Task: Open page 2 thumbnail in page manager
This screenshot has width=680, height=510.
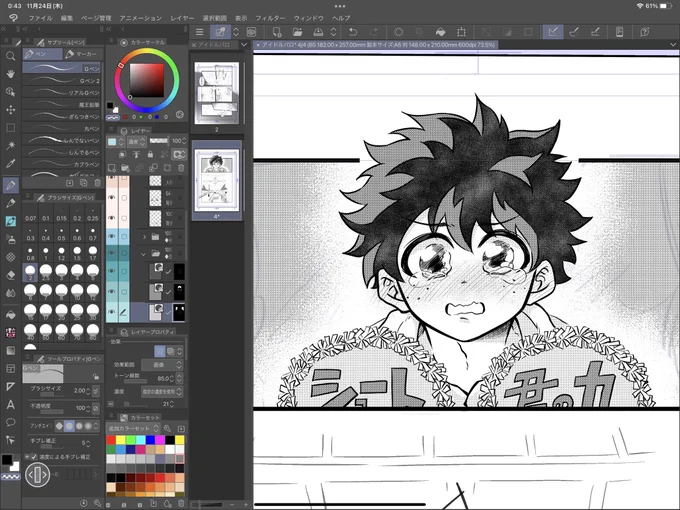Action: click(x=216, y=93)
